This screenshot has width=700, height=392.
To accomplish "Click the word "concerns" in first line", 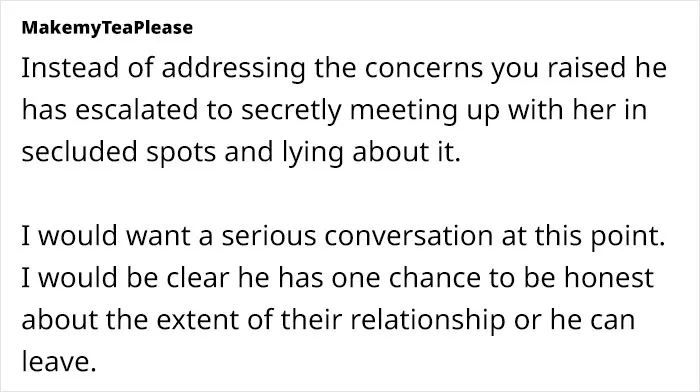I will [424, 68].
